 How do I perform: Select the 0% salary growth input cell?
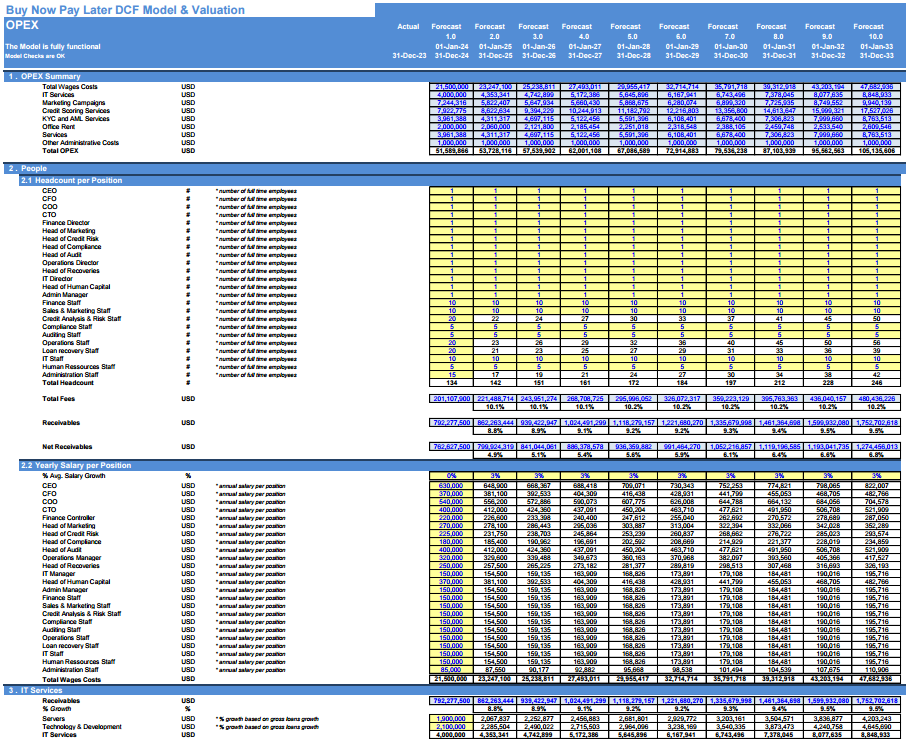pyautogui.click(x=452, y=476)
